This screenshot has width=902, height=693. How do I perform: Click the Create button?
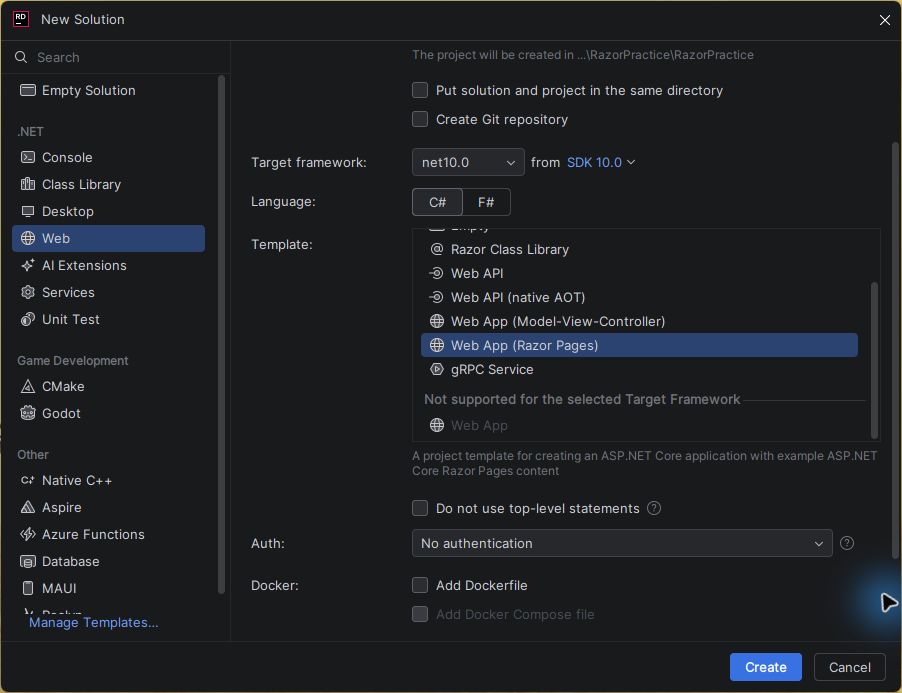(x=766, y=667)
